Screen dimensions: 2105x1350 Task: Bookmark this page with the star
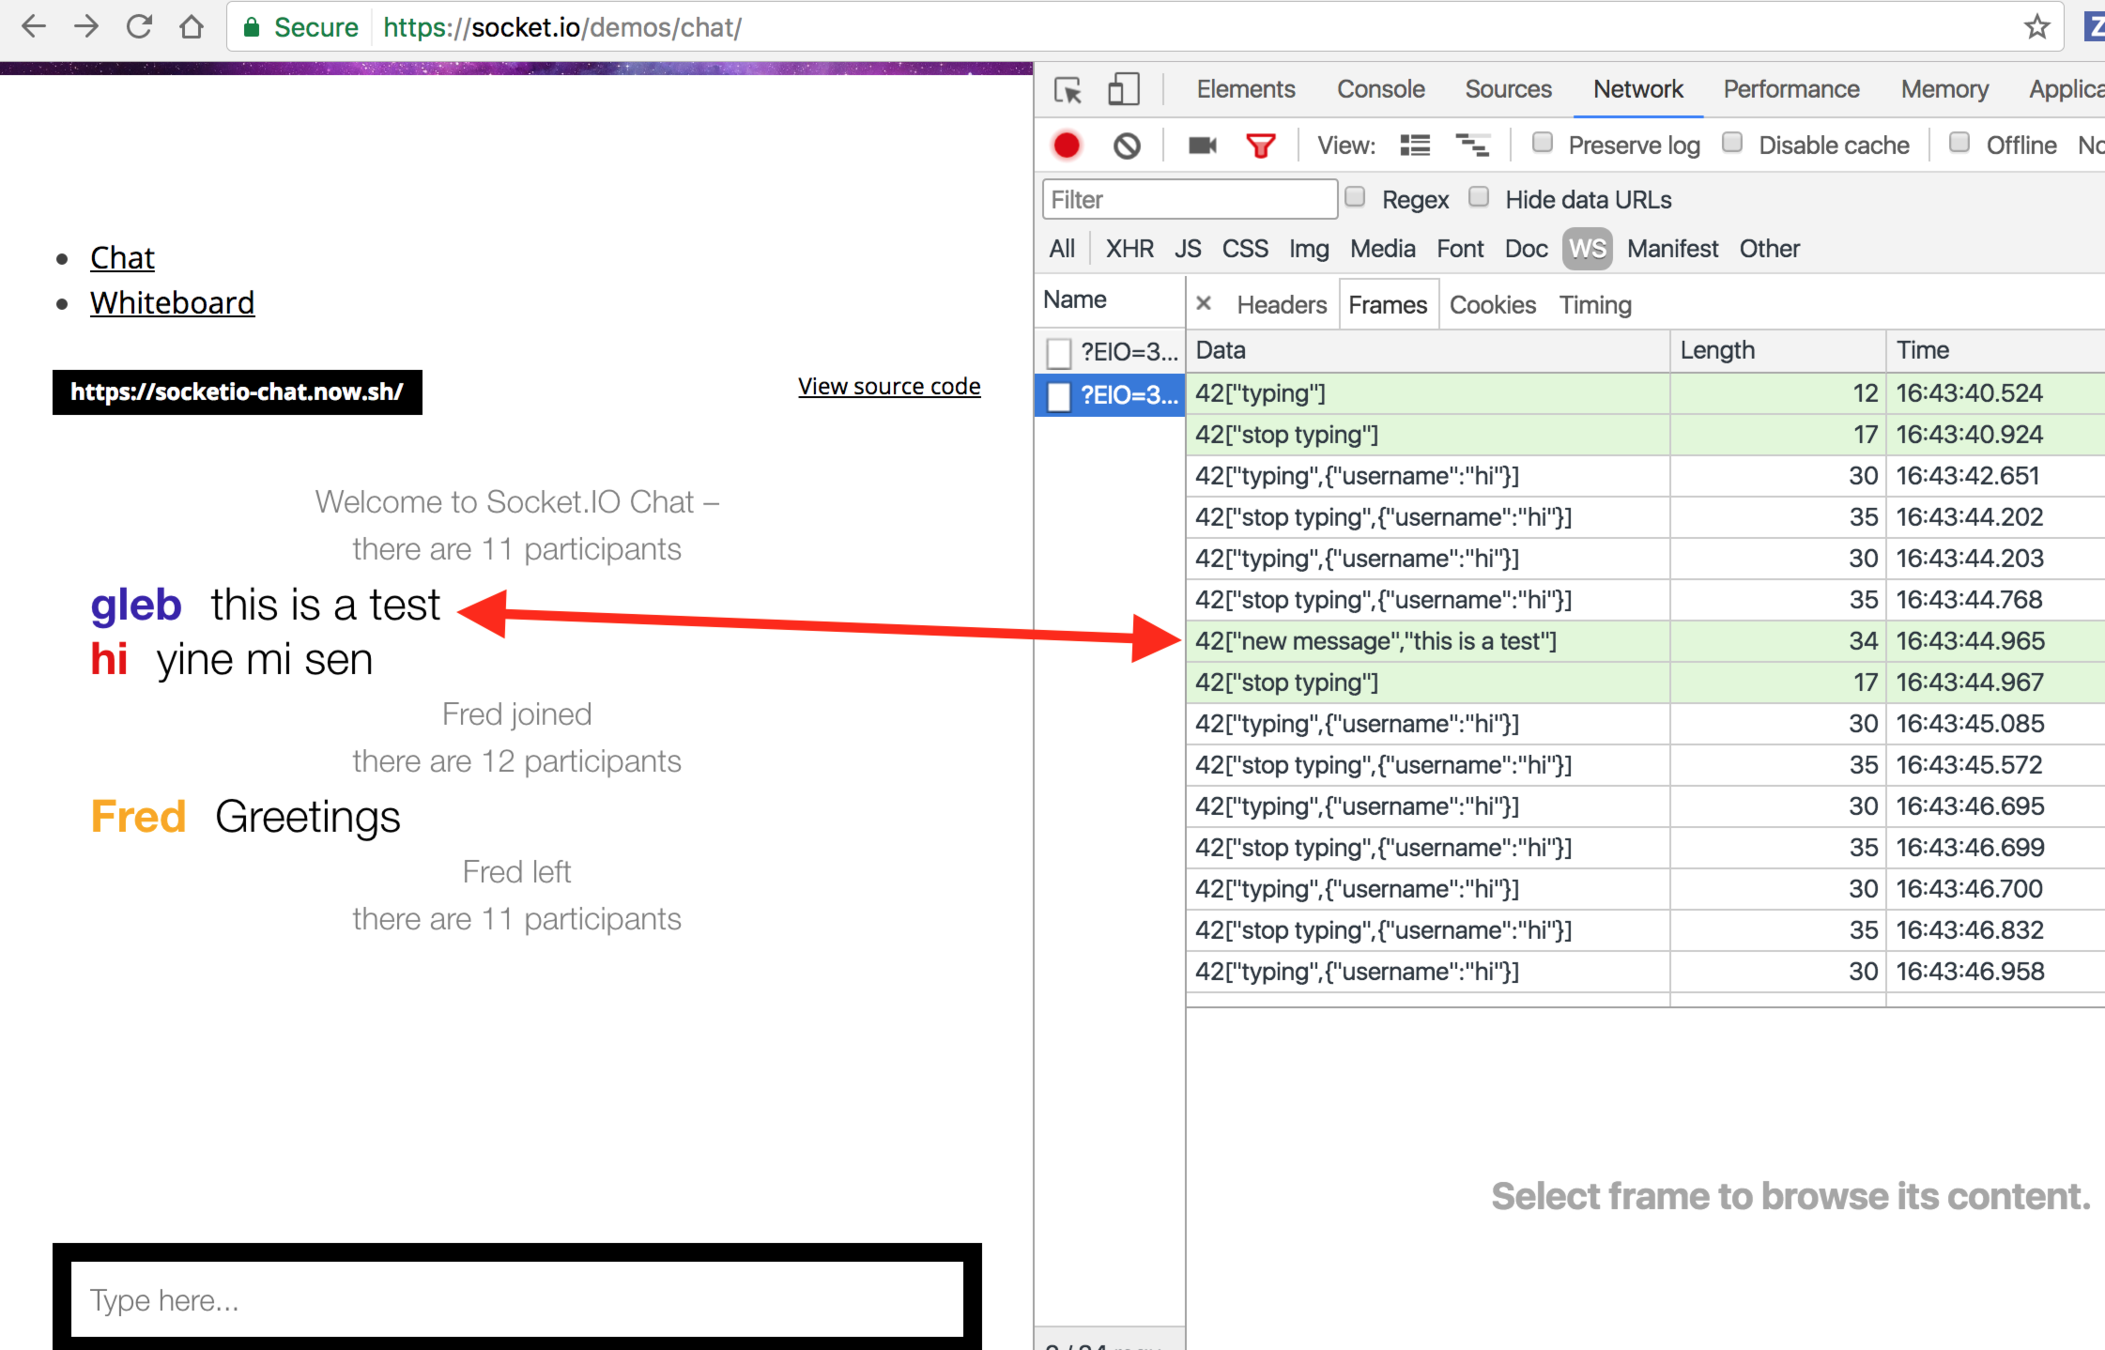(x=2037, y=27)
